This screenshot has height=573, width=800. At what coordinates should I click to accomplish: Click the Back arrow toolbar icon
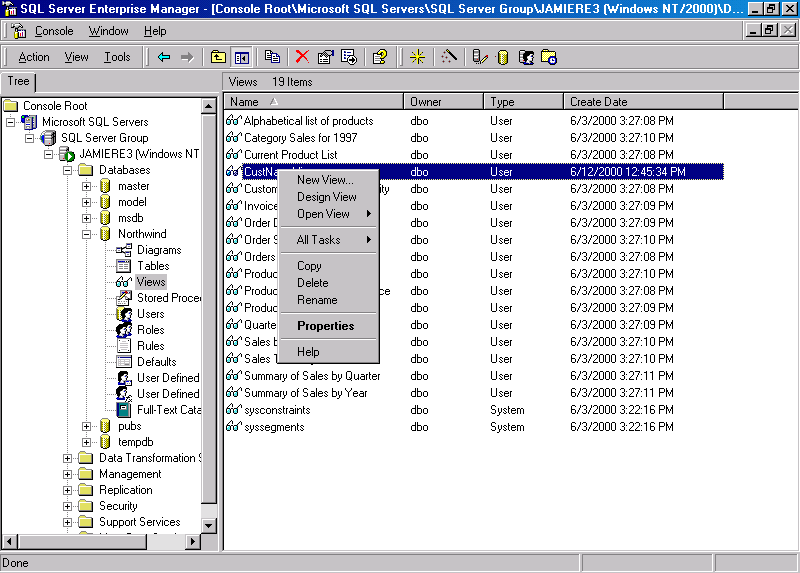click(x=164, y=57)
